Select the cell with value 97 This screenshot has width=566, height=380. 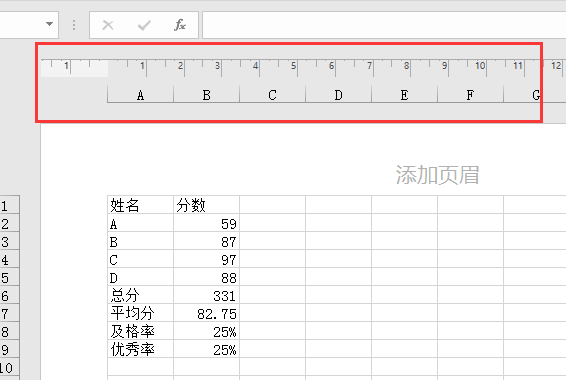click(206, 259)
